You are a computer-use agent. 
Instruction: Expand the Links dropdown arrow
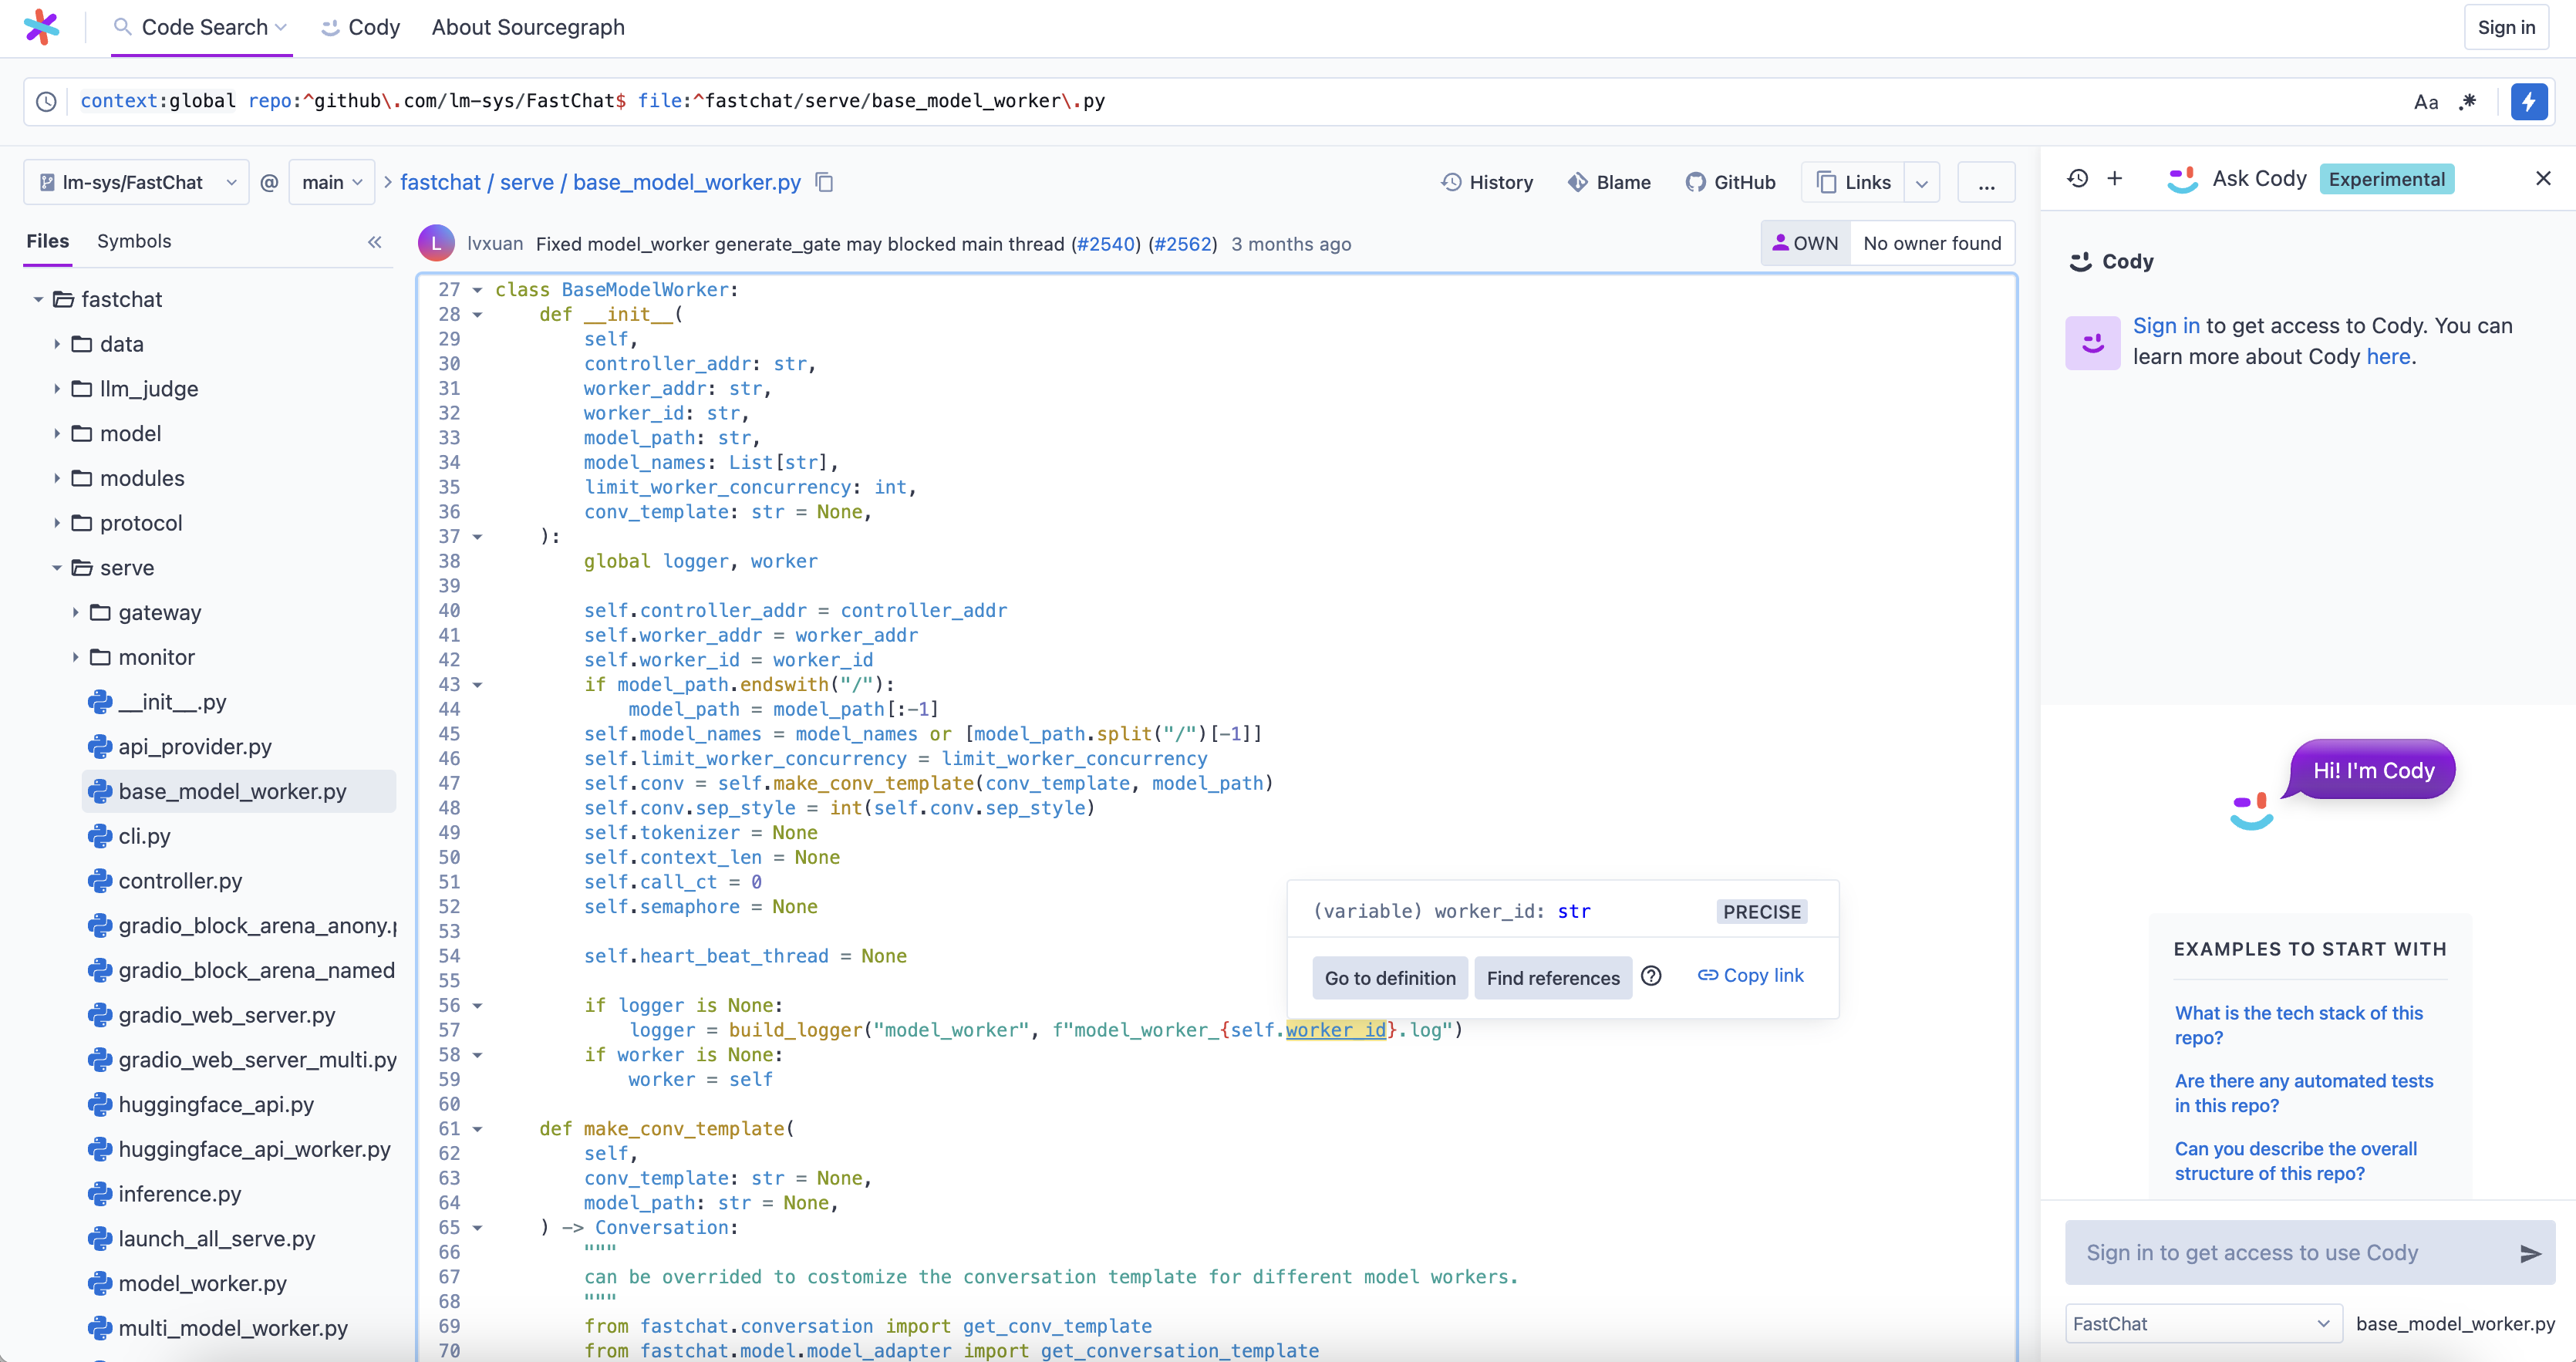[x=1921, y=183]
